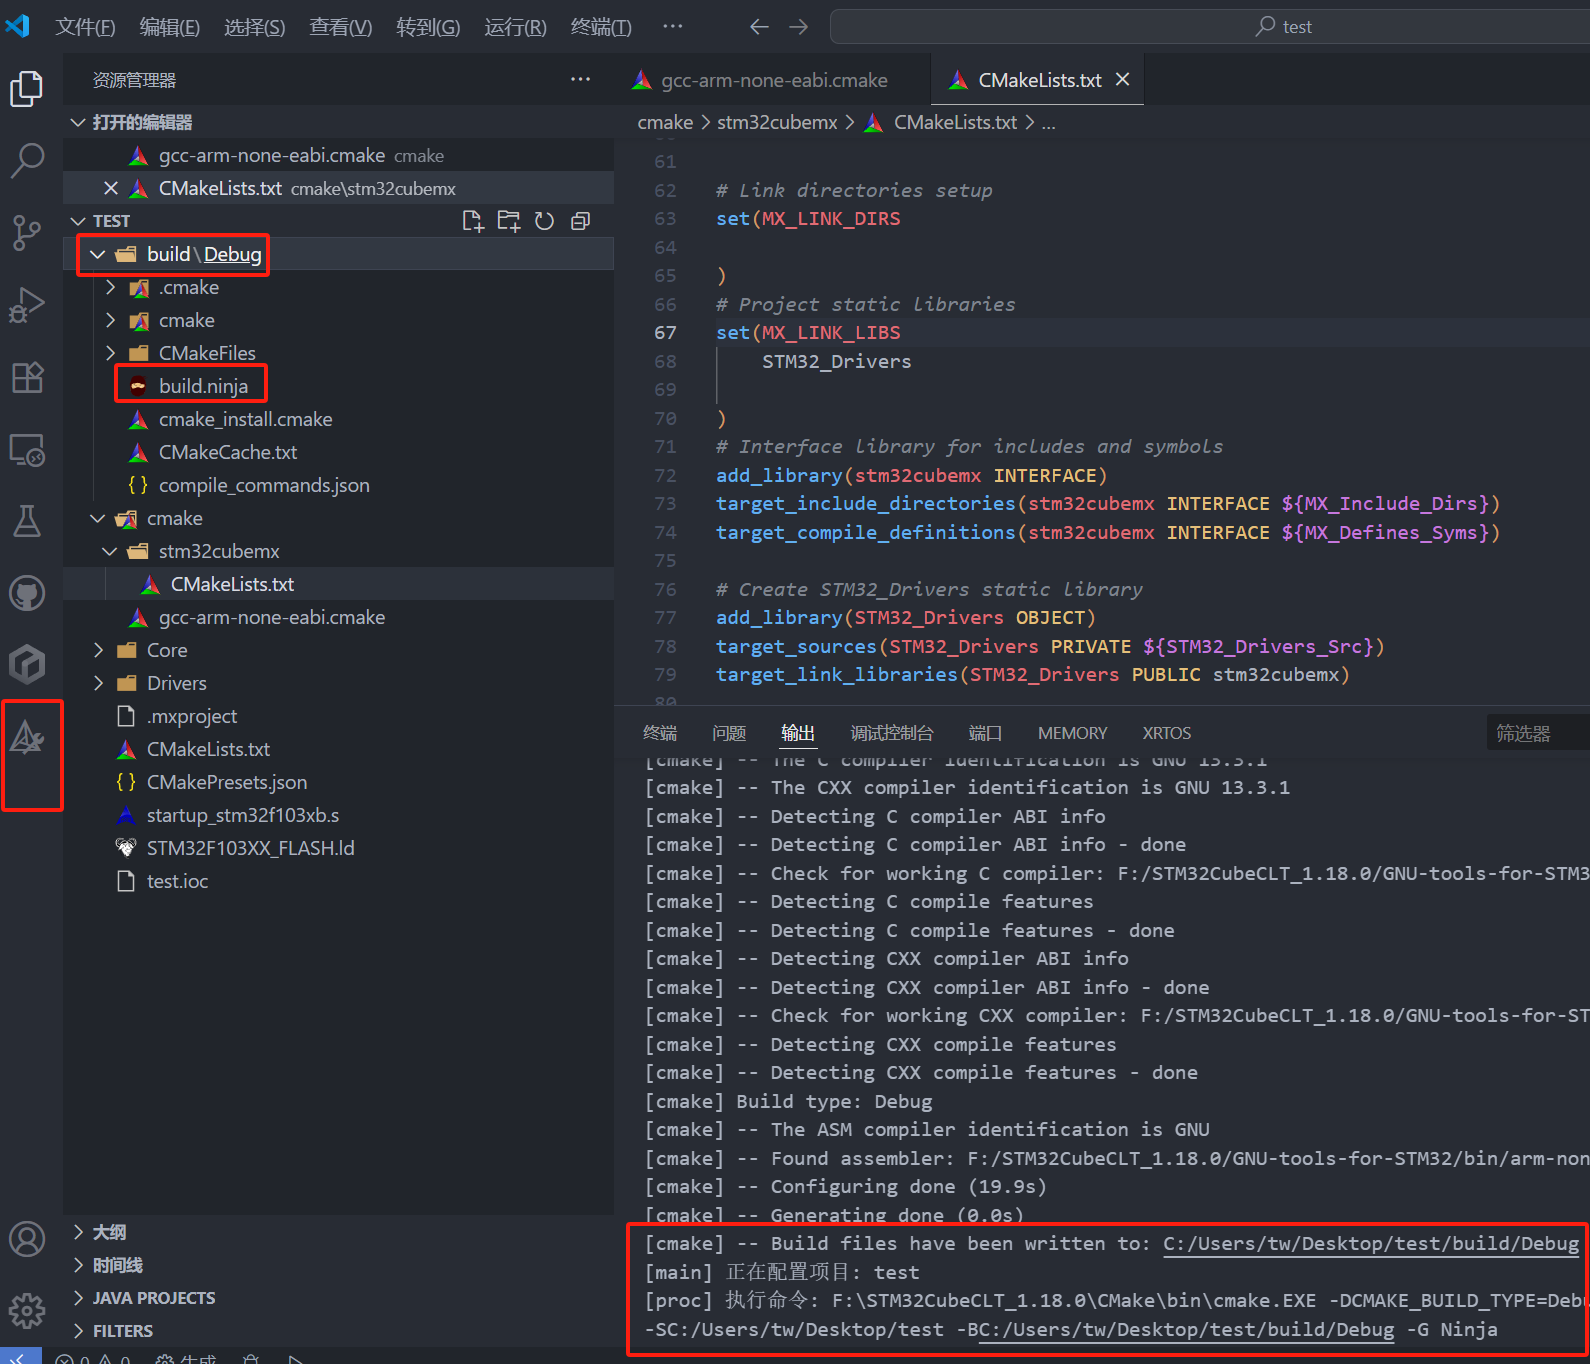Image resolution: width=1590 pixels, height=1364 pixels.
Task: Open test.ioc file
Action: tap(177, 881)
